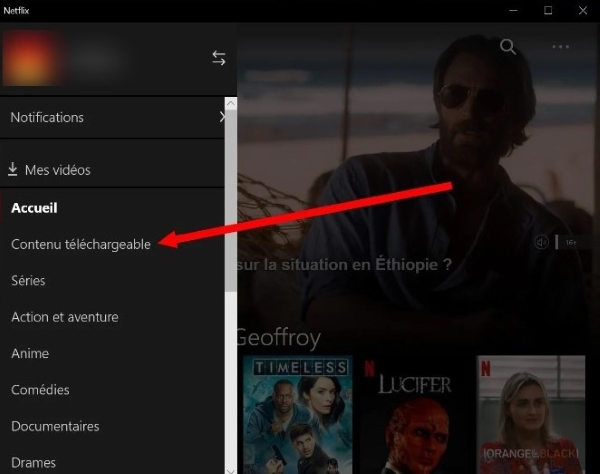Toggle the trailer mute speaker icon
Screen dimensions: 600x474
(542, 242)
